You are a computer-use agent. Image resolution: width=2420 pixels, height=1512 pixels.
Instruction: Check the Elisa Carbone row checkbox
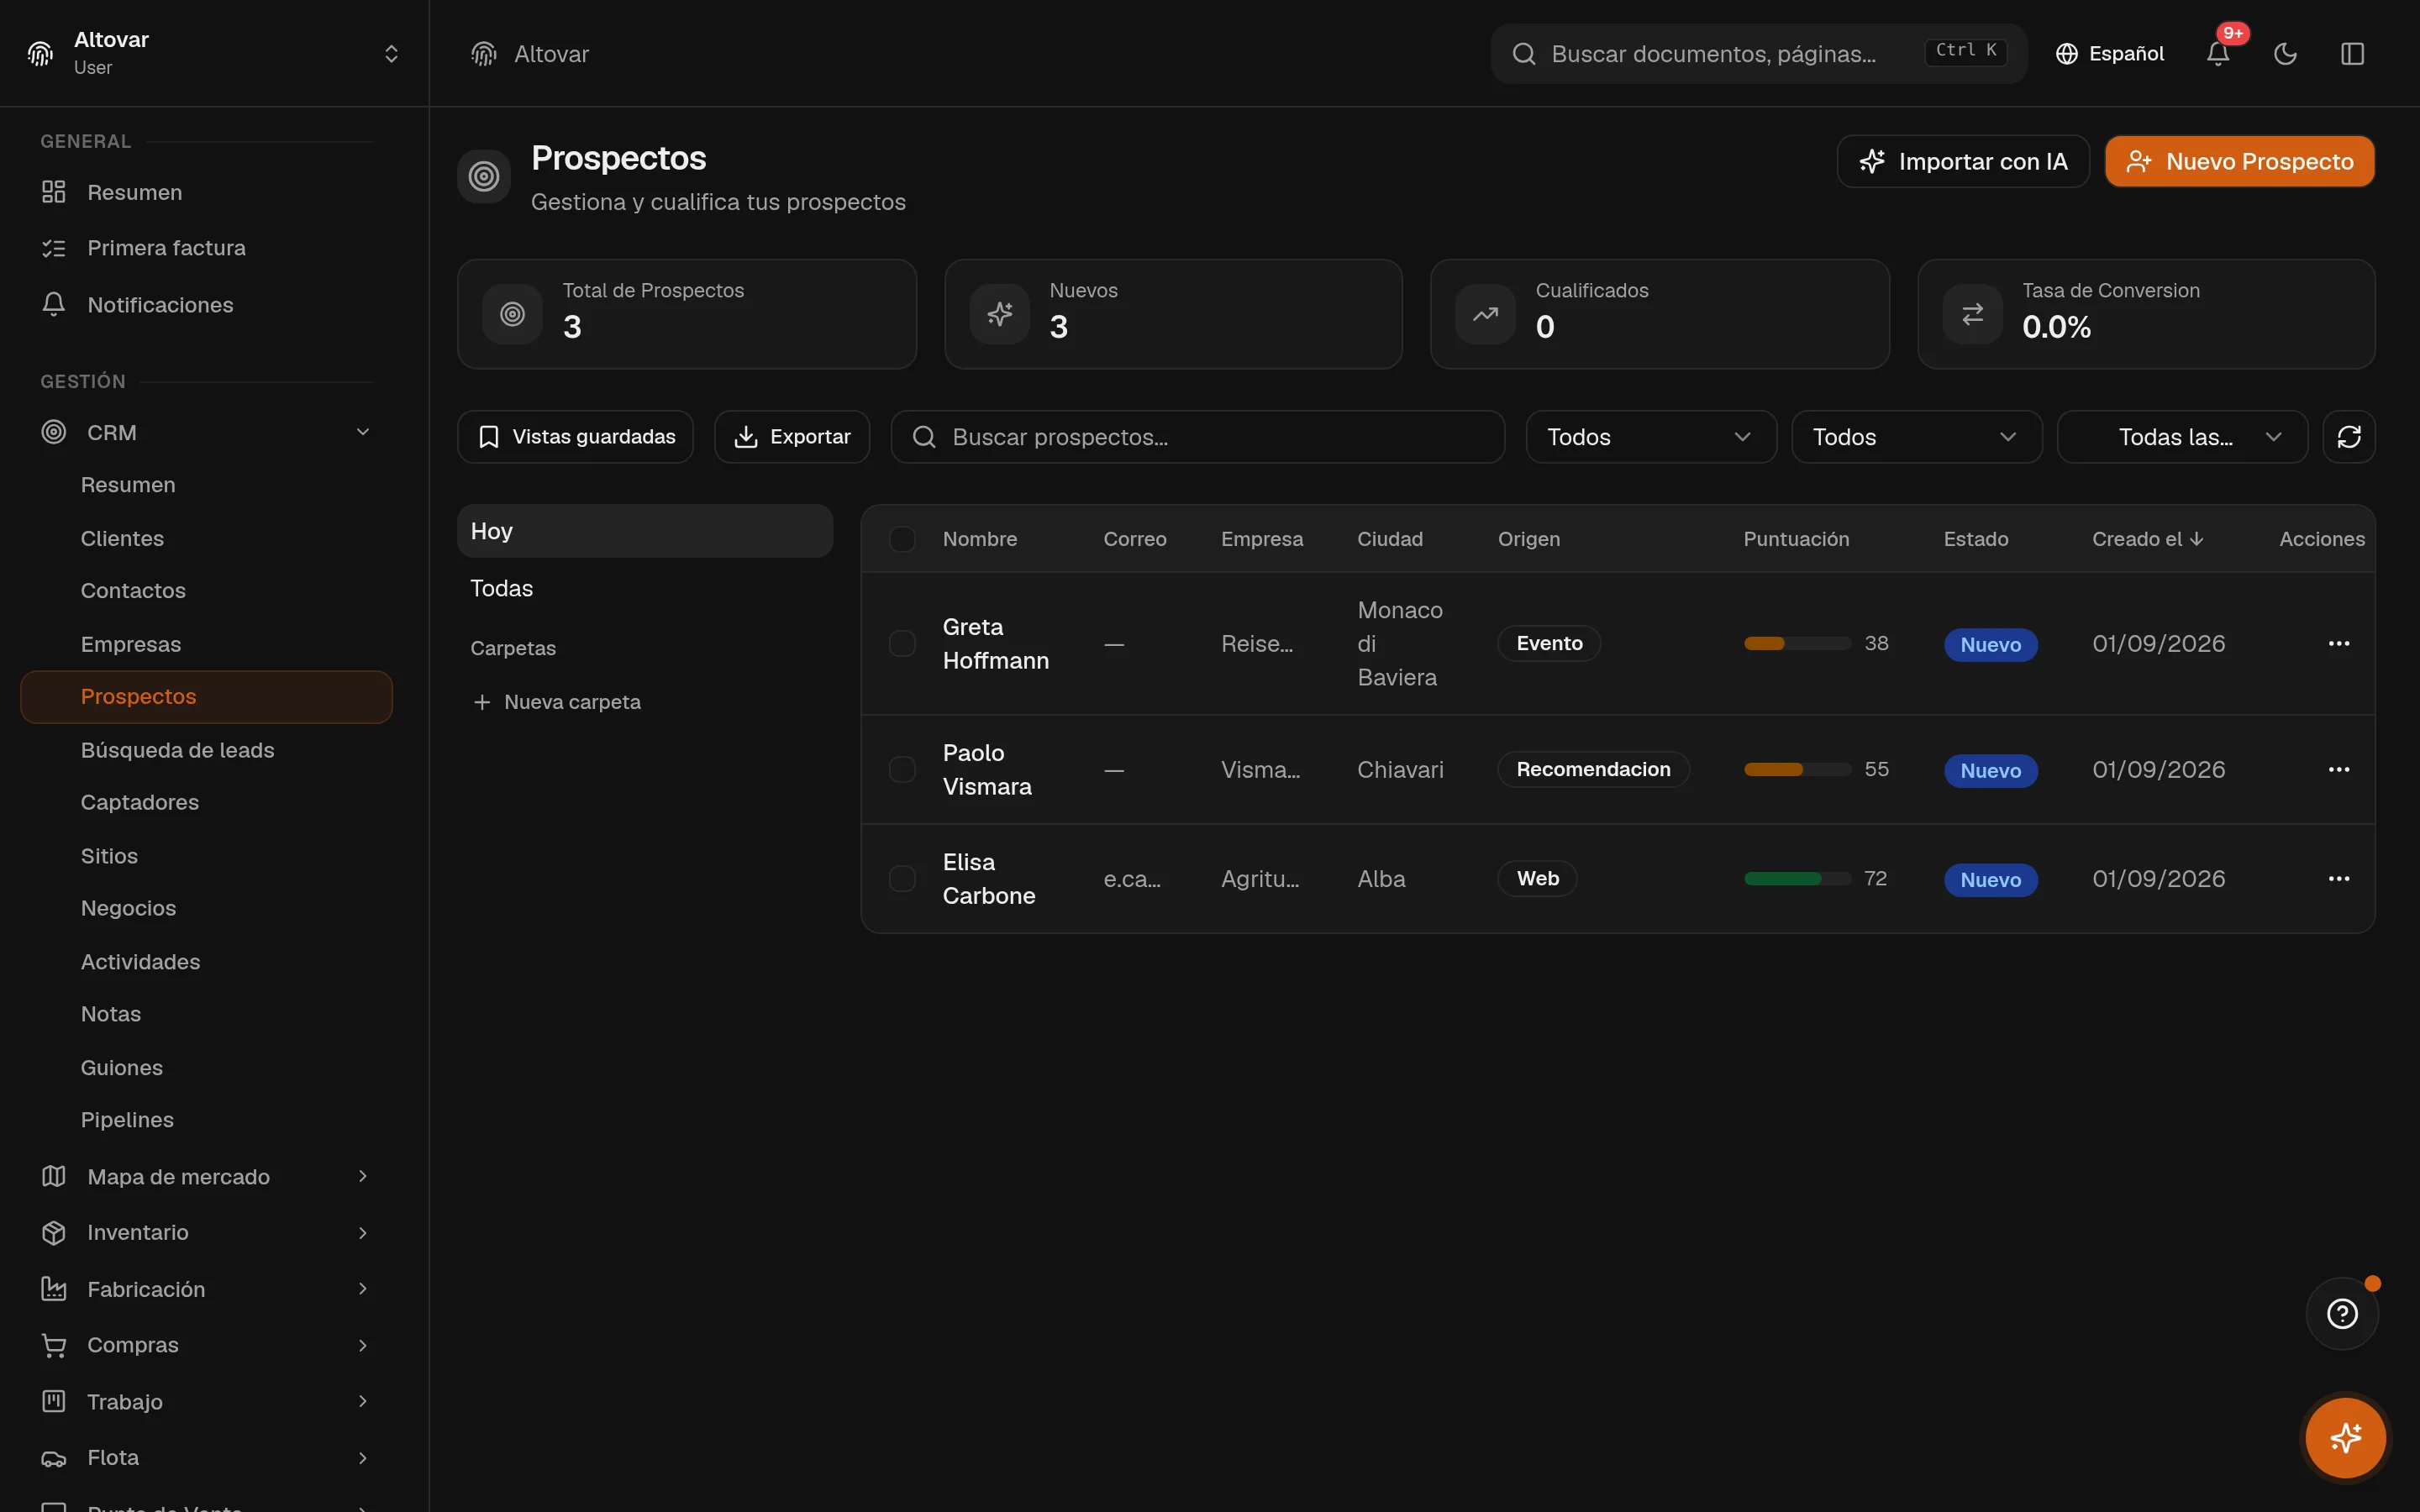902,878
